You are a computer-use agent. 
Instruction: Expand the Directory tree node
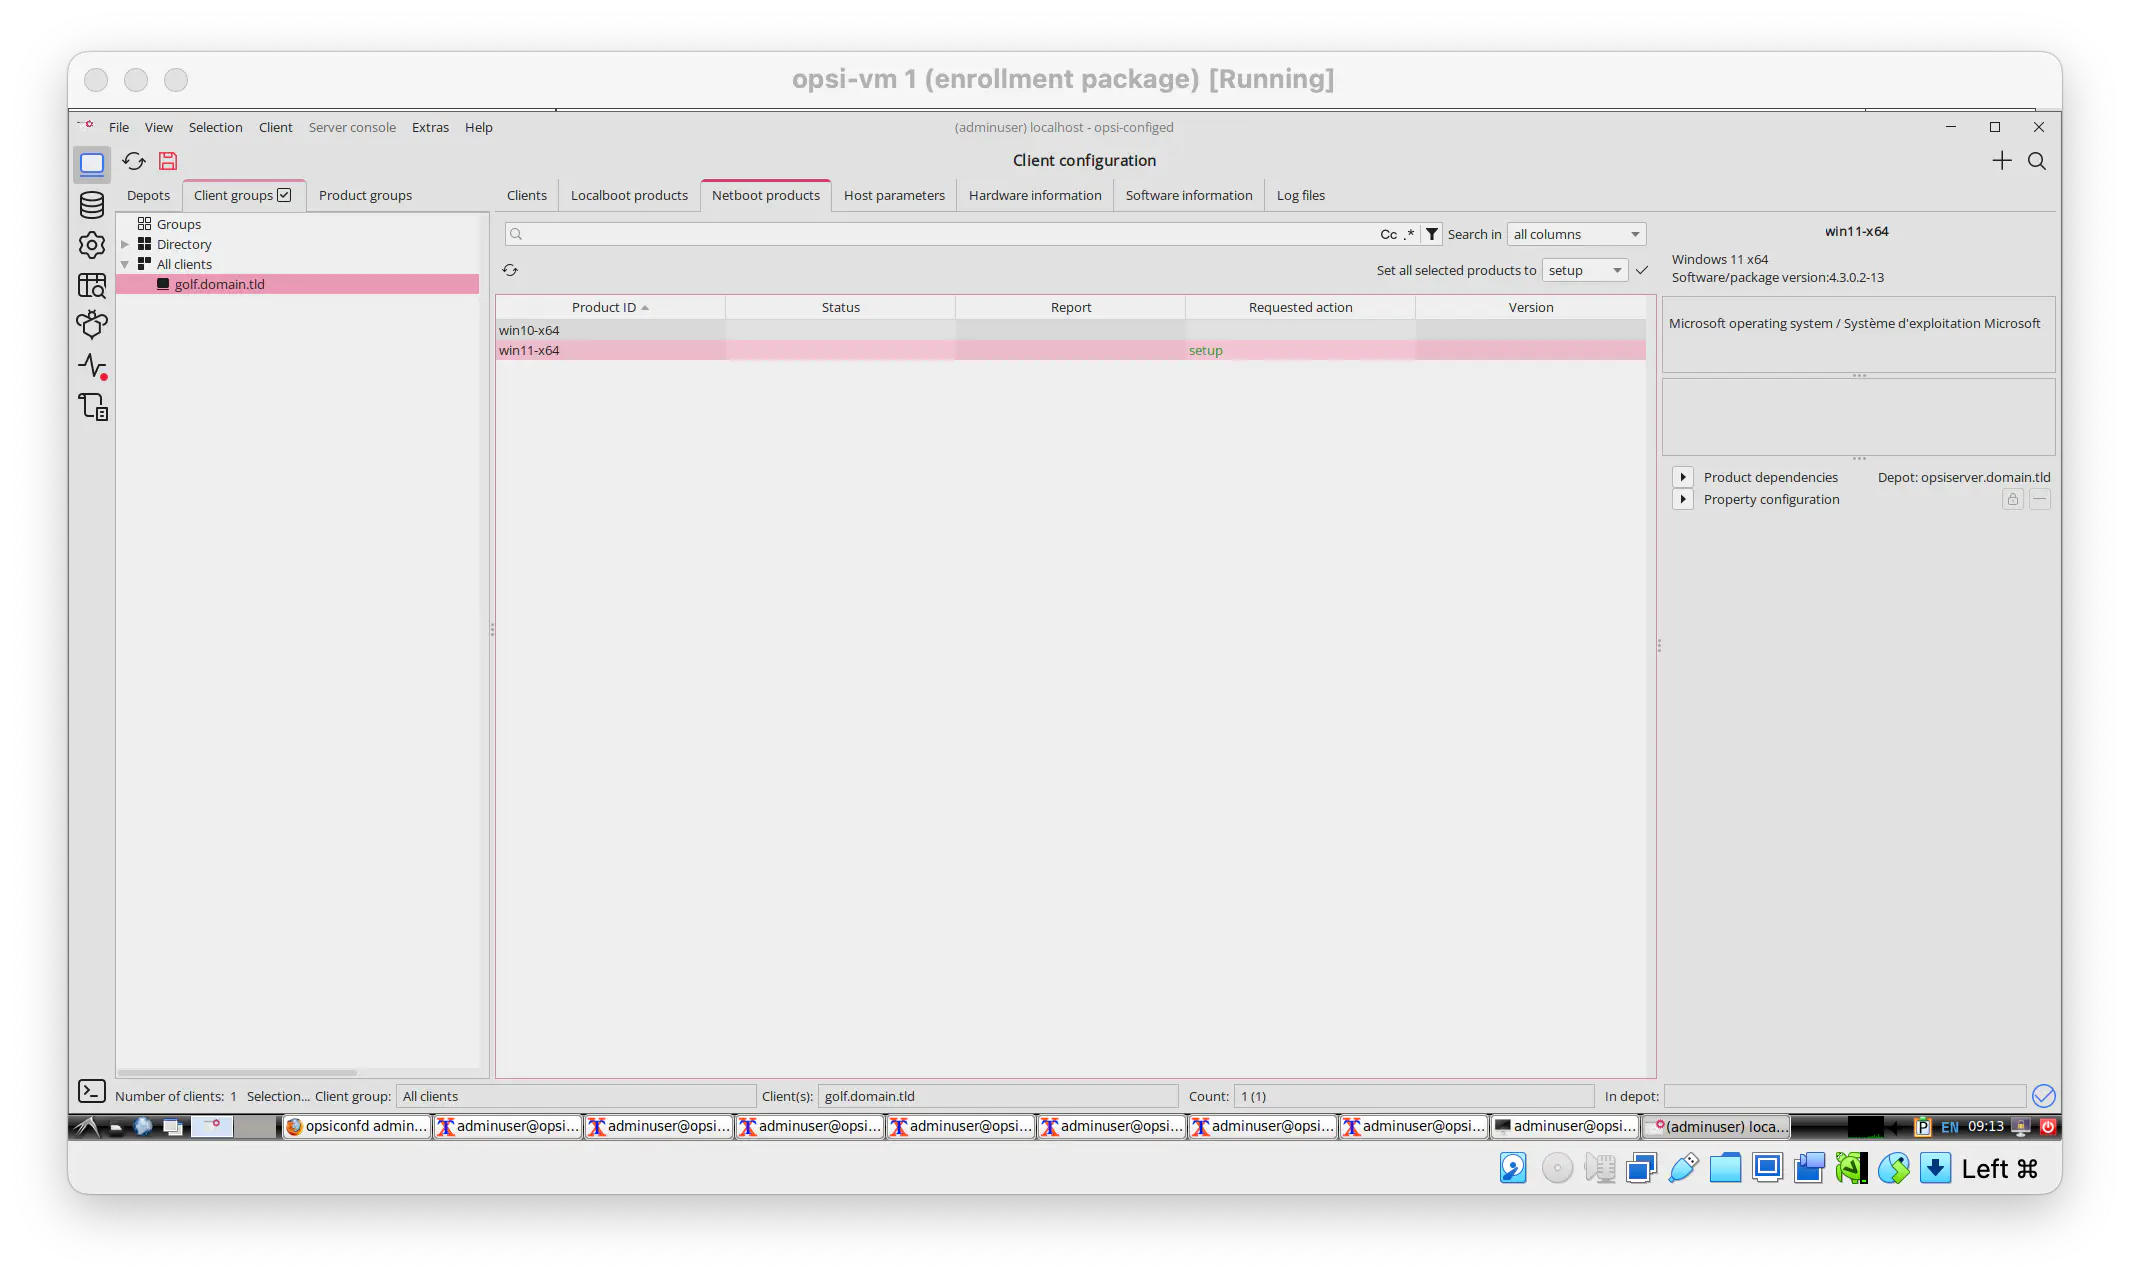click(125, 244)
